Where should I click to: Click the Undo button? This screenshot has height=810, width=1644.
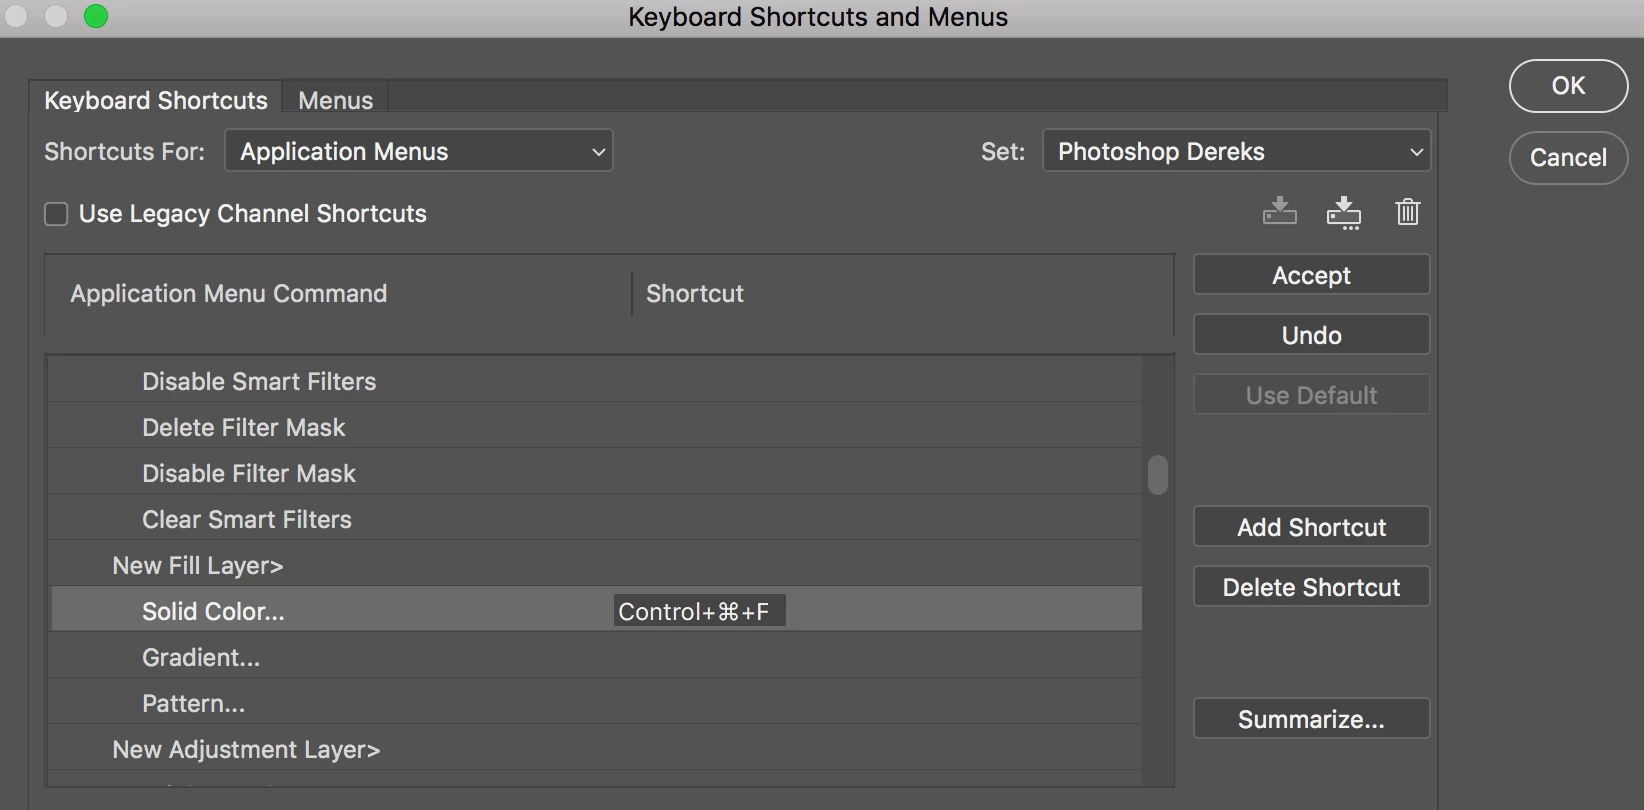pos(1311,335)
